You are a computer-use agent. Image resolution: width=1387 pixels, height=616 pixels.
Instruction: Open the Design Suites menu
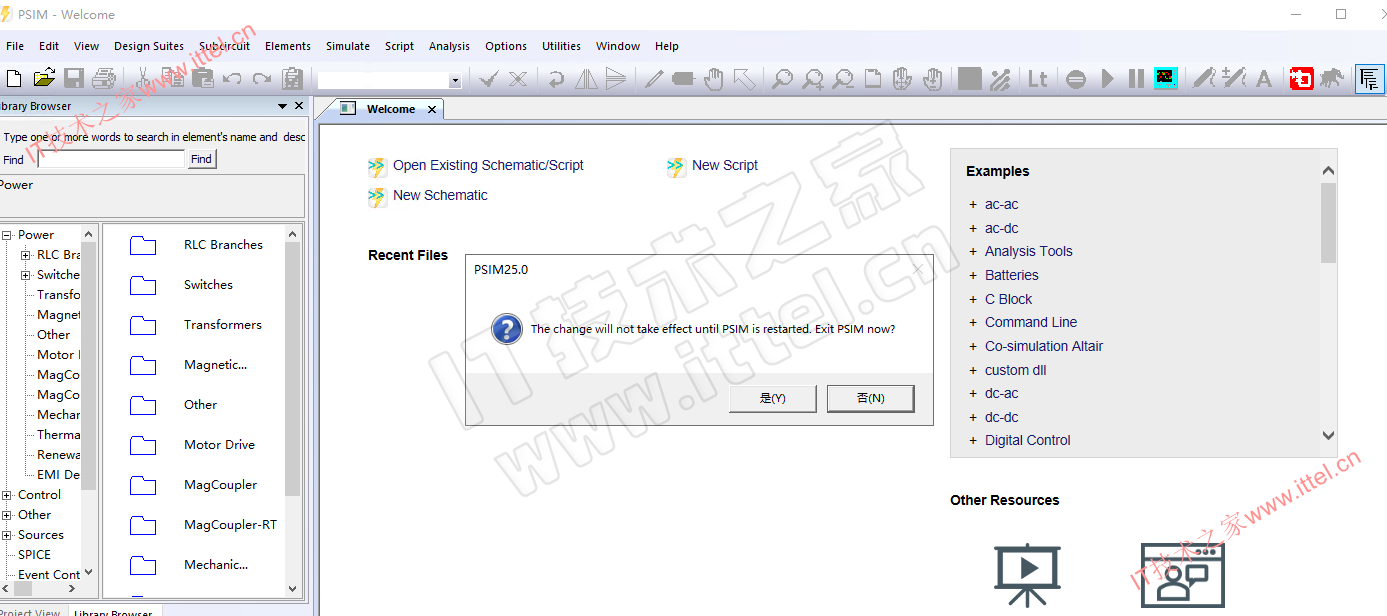pyautogui.click(x=149, y=46)
